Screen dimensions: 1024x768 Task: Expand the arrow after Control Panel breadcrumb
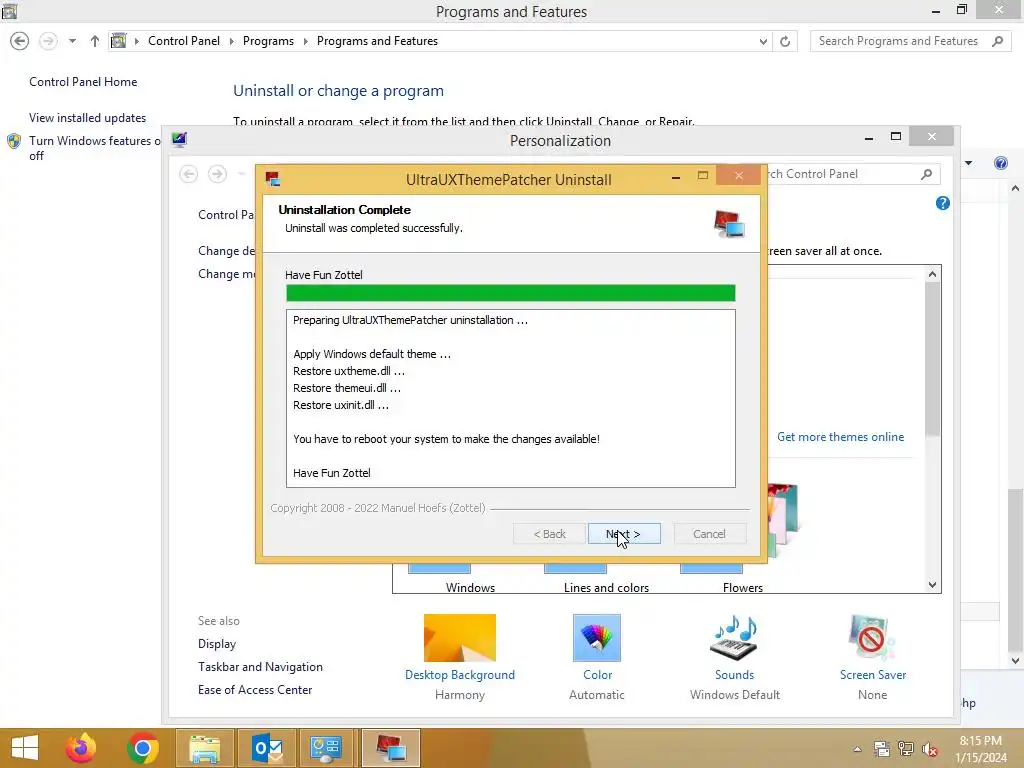tap(232, 41)
